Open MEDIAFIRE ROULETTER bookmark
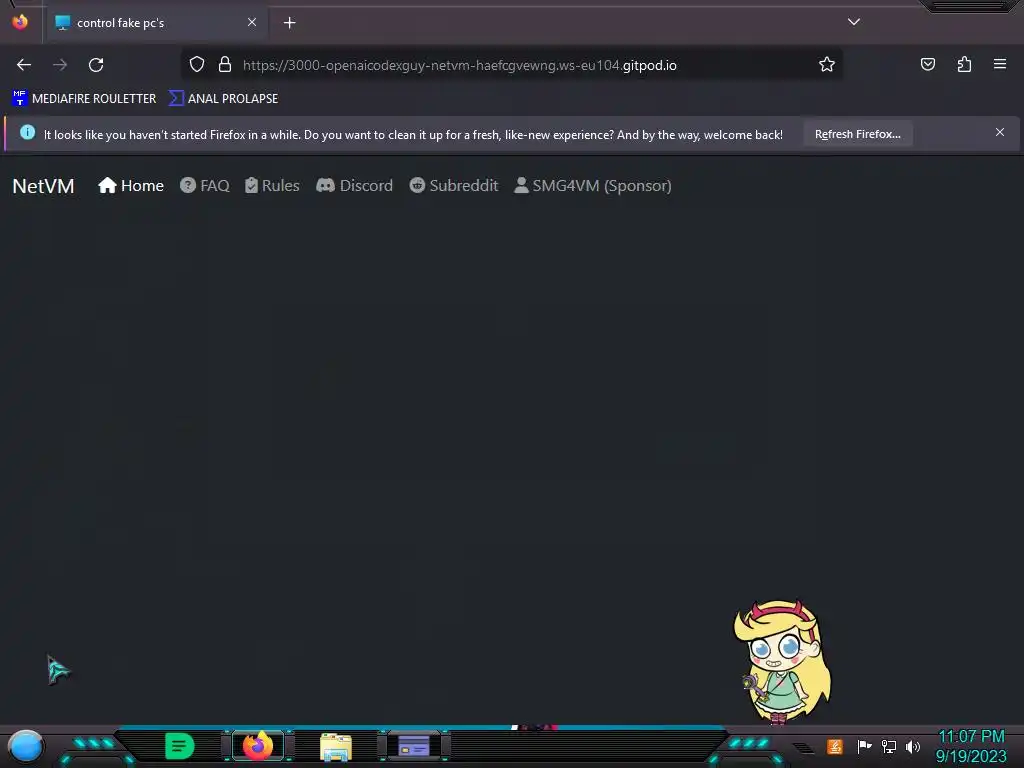The height and width of the screenshot is (768, 1024). pos(84,99)
